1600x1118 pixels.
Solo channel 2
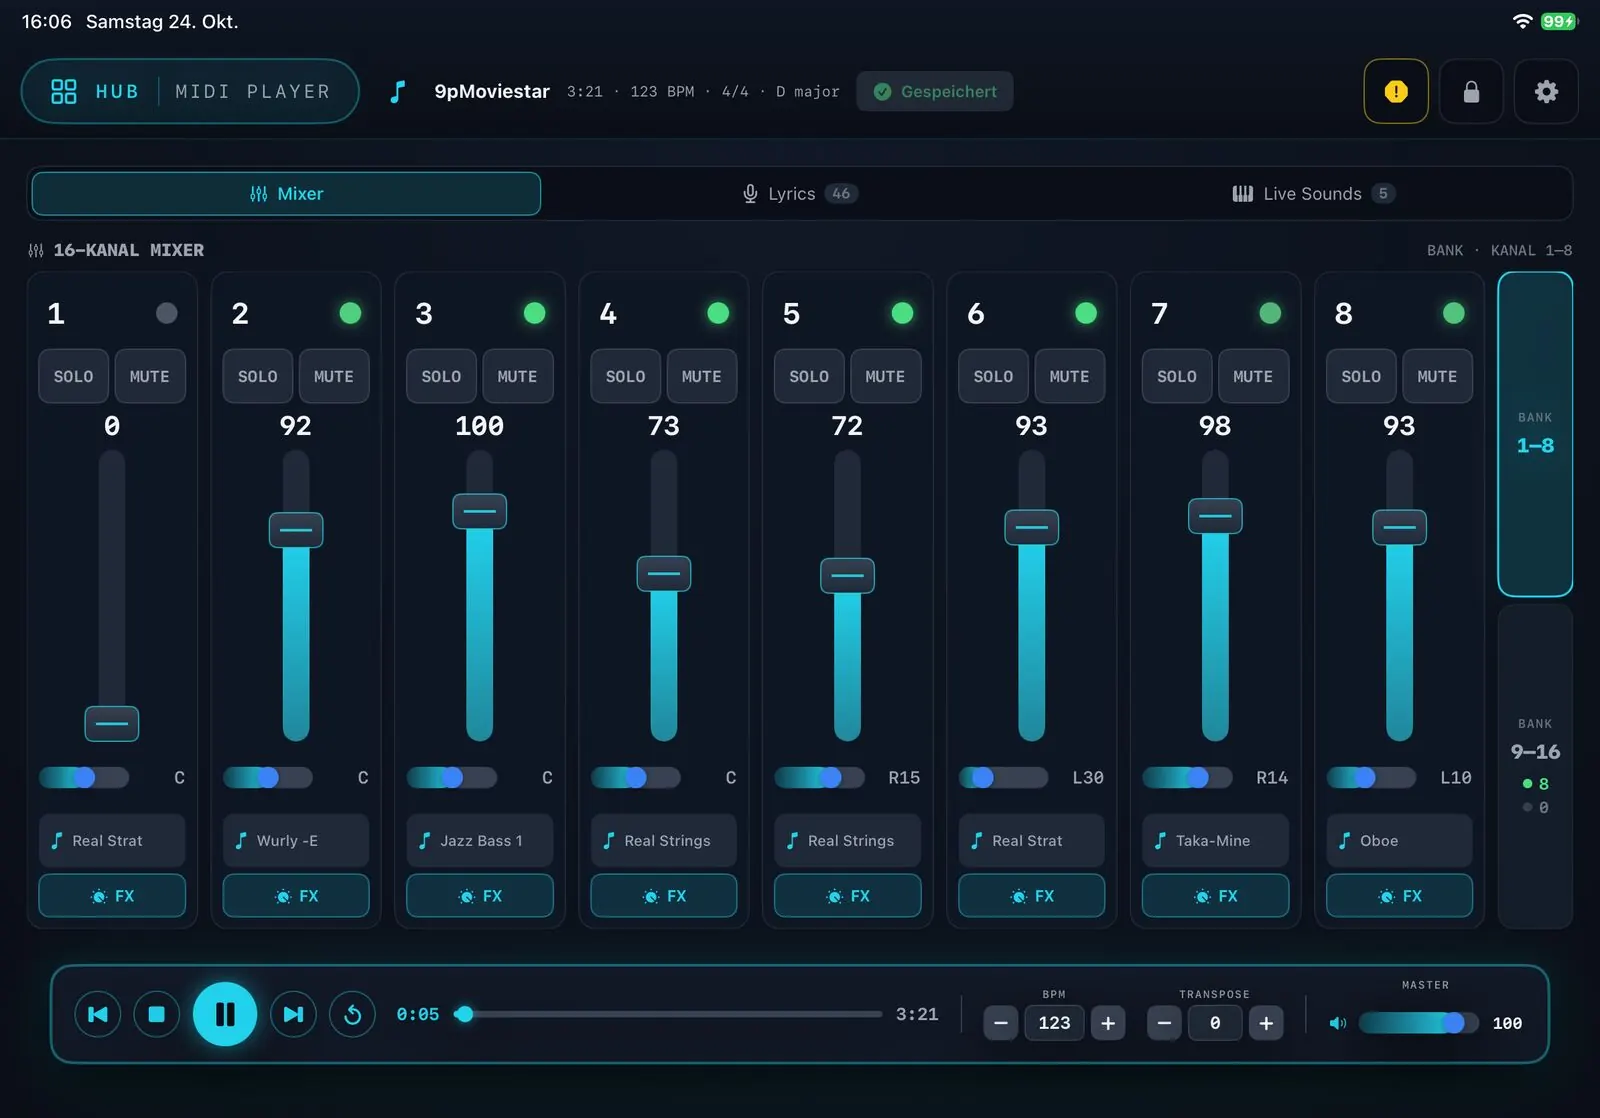[x=257, y=376]
